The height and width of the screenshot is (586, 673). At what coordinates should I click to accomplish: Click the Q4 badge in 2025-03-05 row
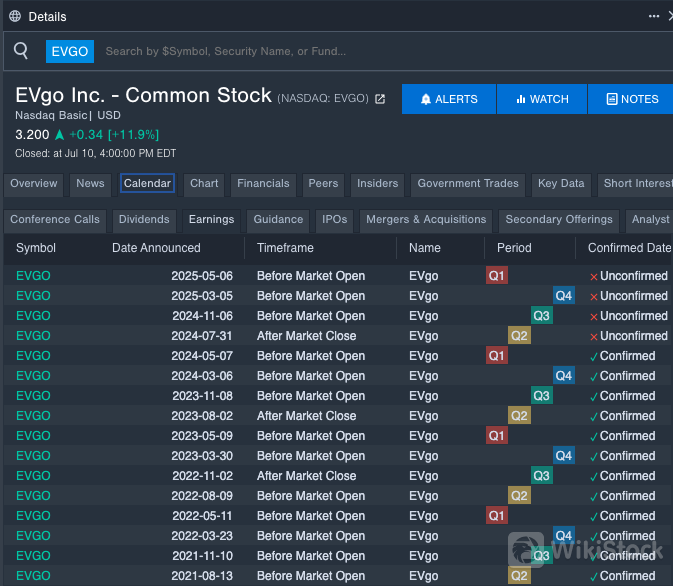click(x=564, y=296)
